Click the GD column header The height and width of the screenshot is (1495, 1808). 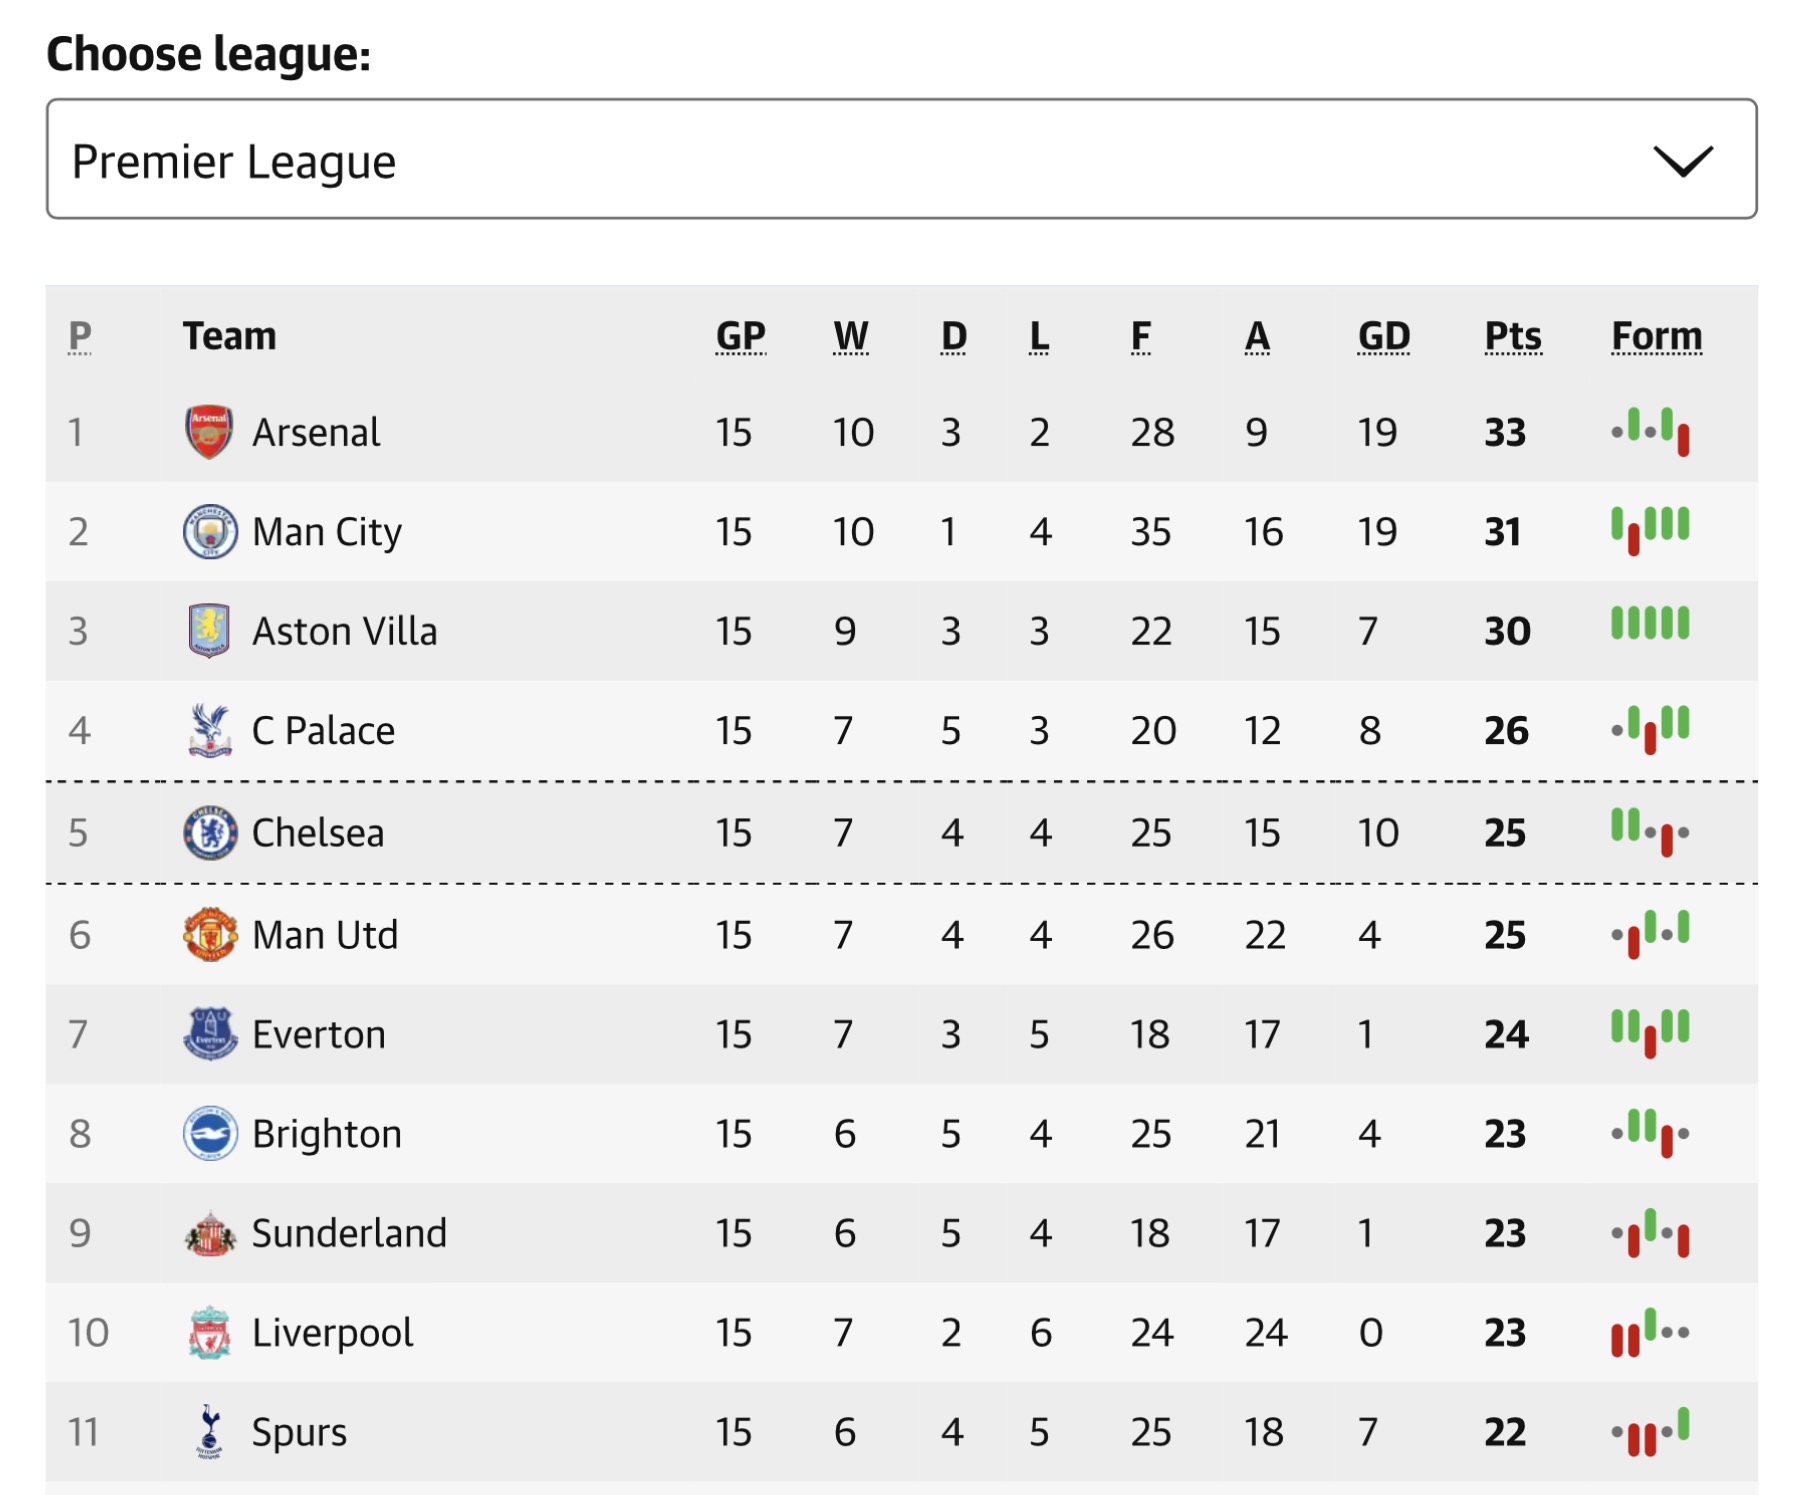(1383, 336)
